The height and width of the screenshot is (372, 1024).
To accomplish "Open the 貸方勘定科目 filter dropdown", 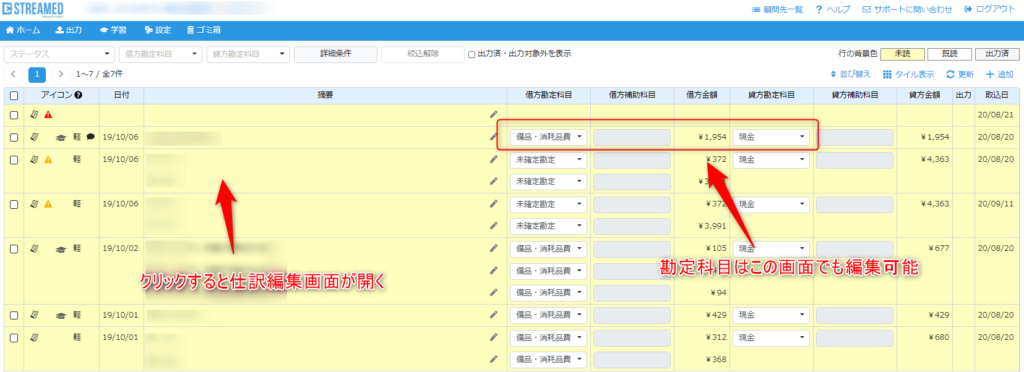I will tap(248, 54).
